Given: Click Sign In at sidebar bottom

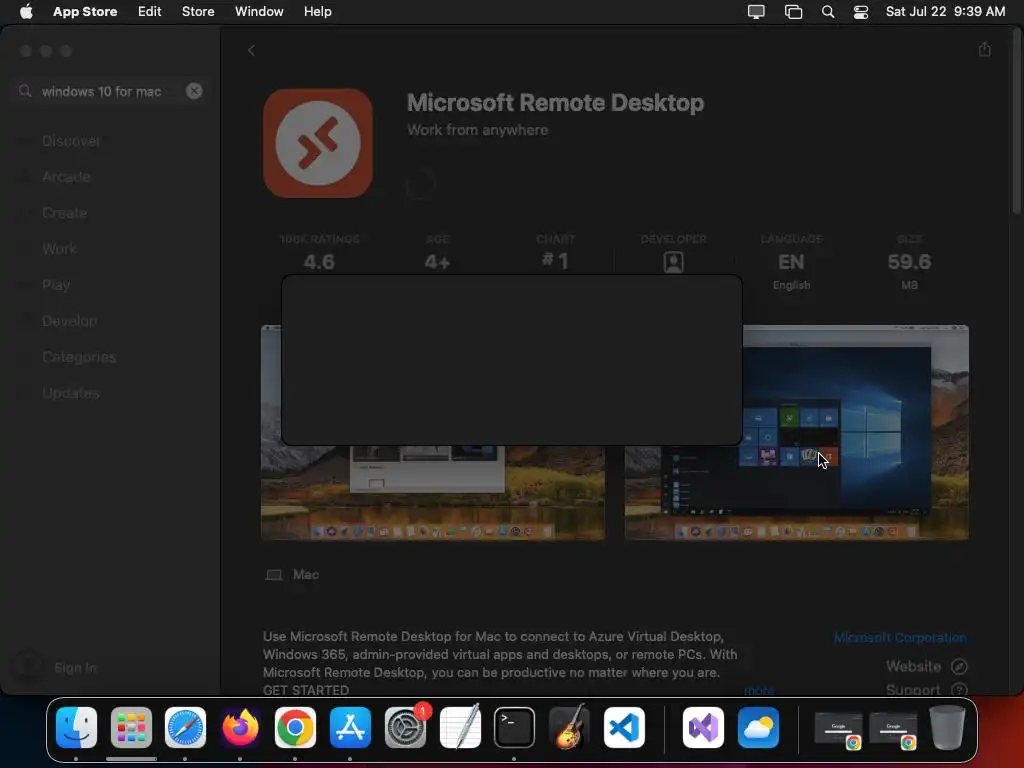Looking at the screenshot, I should 75,667.
